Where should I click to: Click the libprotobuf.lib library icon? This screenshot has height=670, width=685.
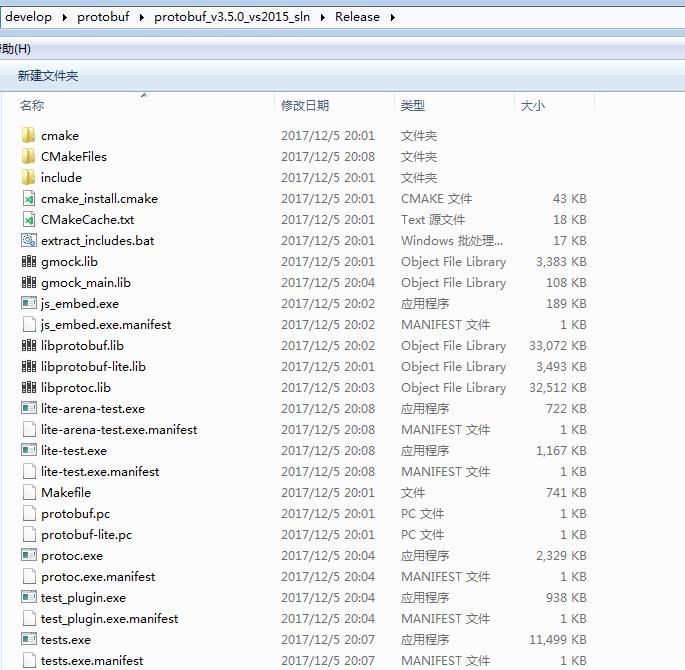(29, 345)
